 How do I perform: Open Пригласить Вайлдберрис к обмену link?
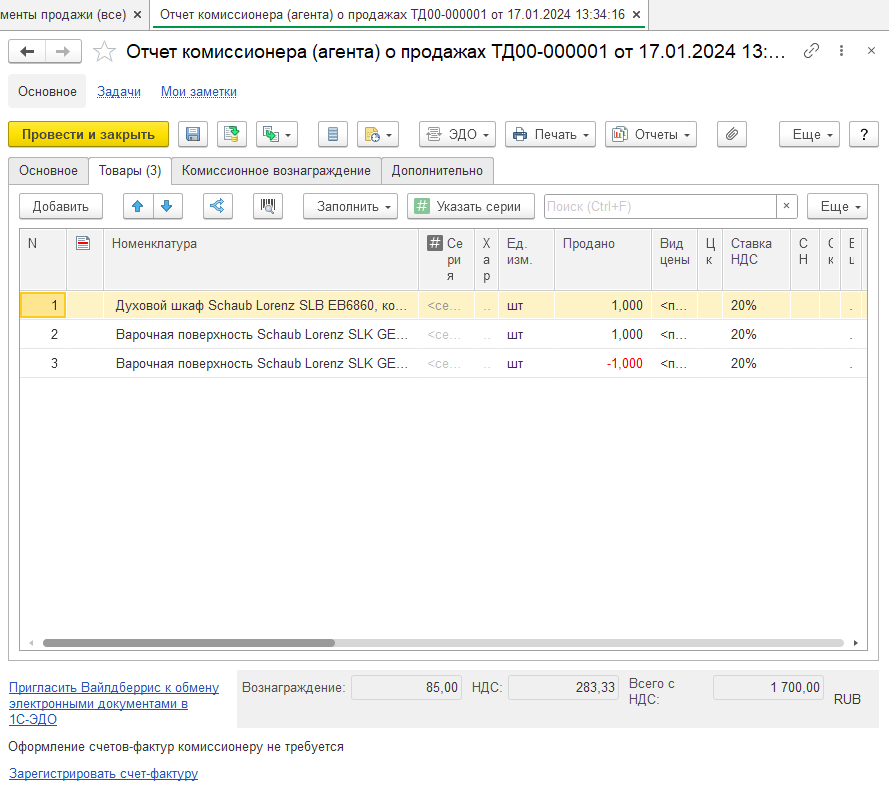[114, 703]
